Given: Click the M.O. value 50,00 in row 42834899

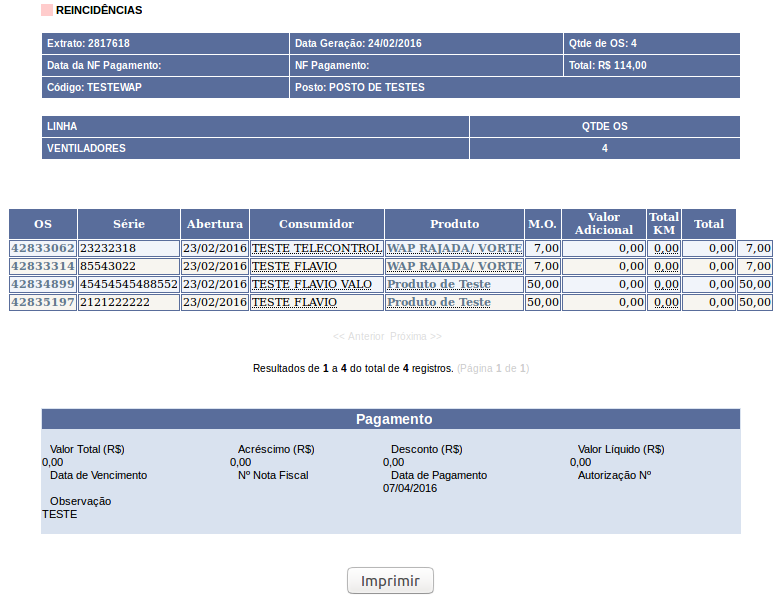Looking at the screenshot, I should pyautogui.click(x=543, y=284).
